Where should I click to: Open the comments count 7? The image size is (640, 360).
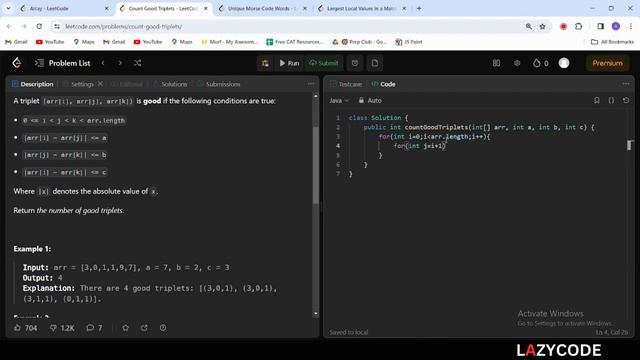click(94, 328)
